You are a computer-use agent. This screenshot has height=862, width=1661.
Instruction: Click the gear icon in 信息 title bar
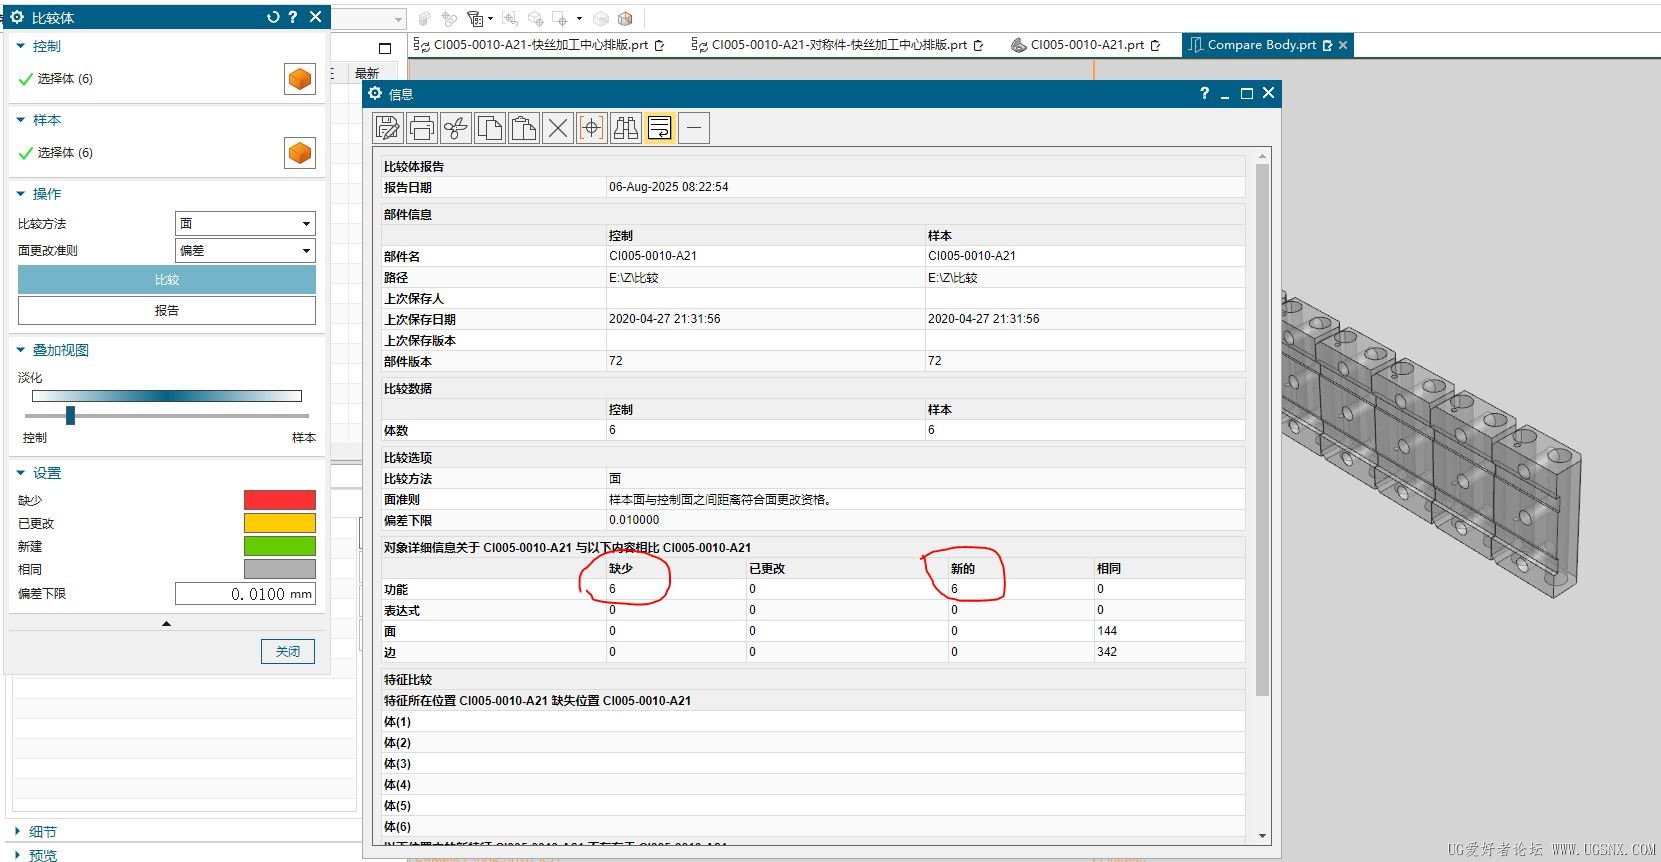[x=375, y=93]
